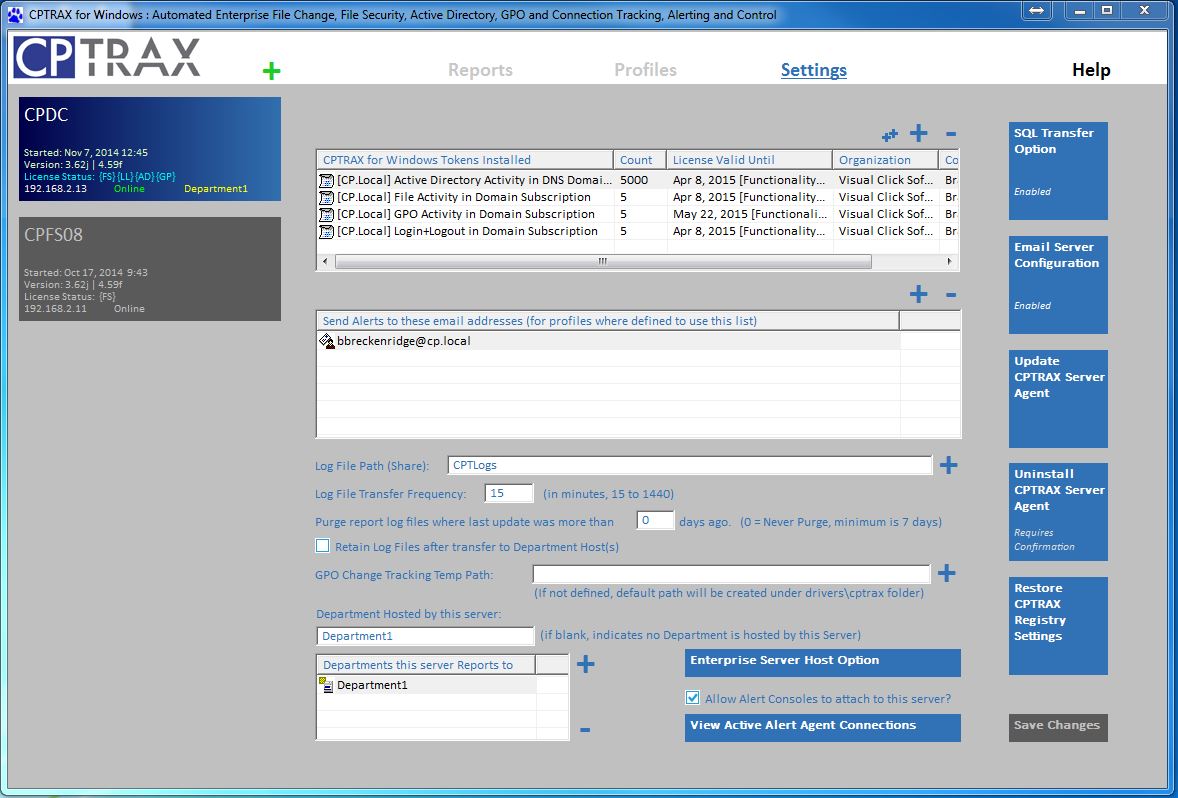
Task: Add an alert email address with the plus
Action: coord(918,294)
